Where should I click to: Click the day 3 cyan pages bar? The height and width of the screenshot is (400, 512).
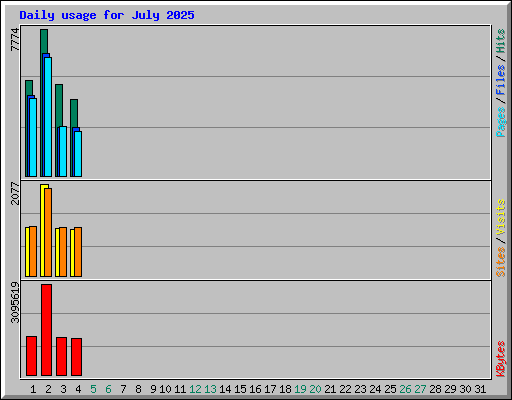63,152
